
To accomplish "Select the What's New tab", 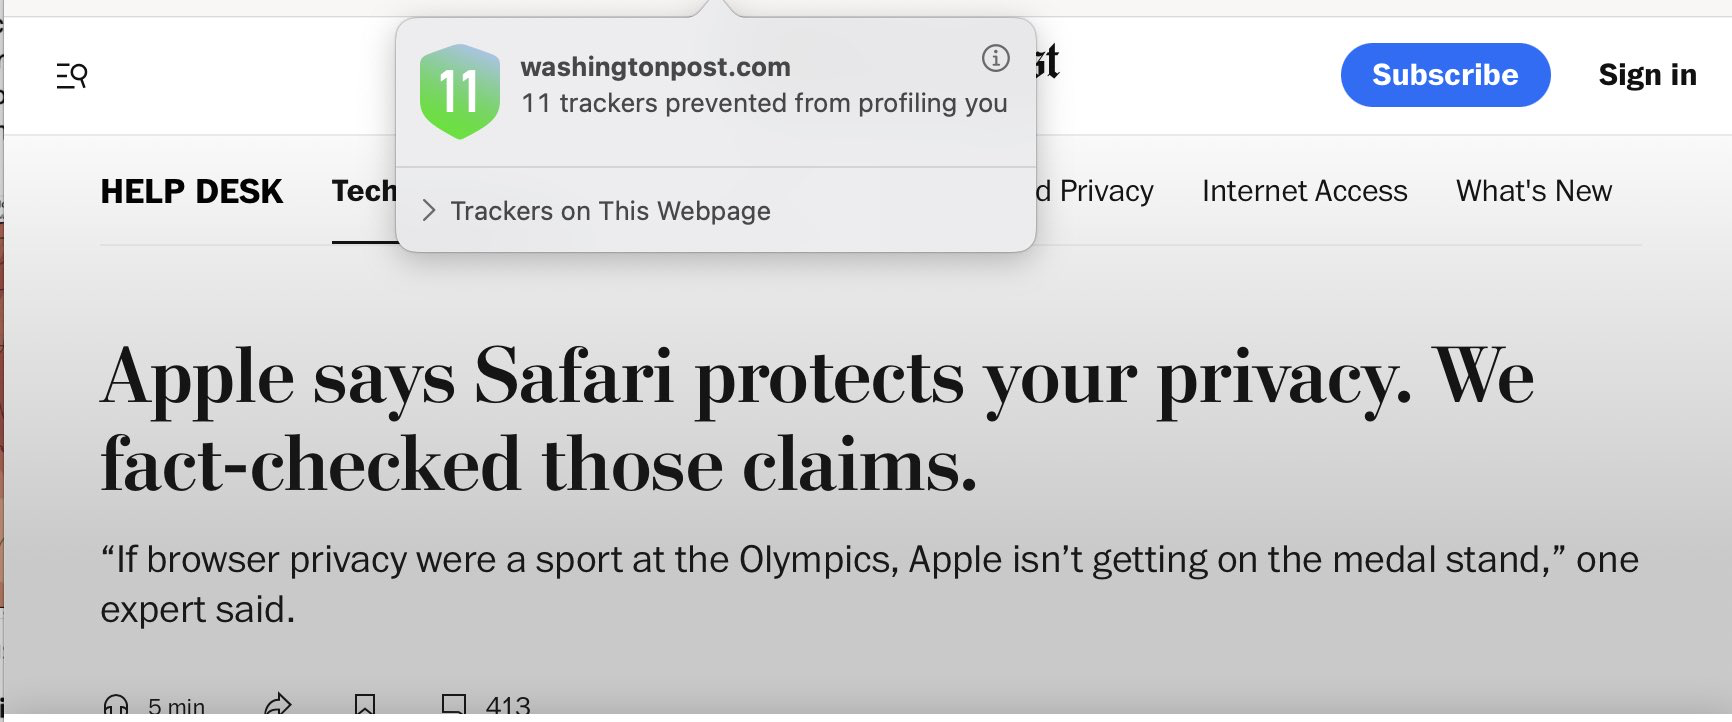I will tap(1533, 191).
